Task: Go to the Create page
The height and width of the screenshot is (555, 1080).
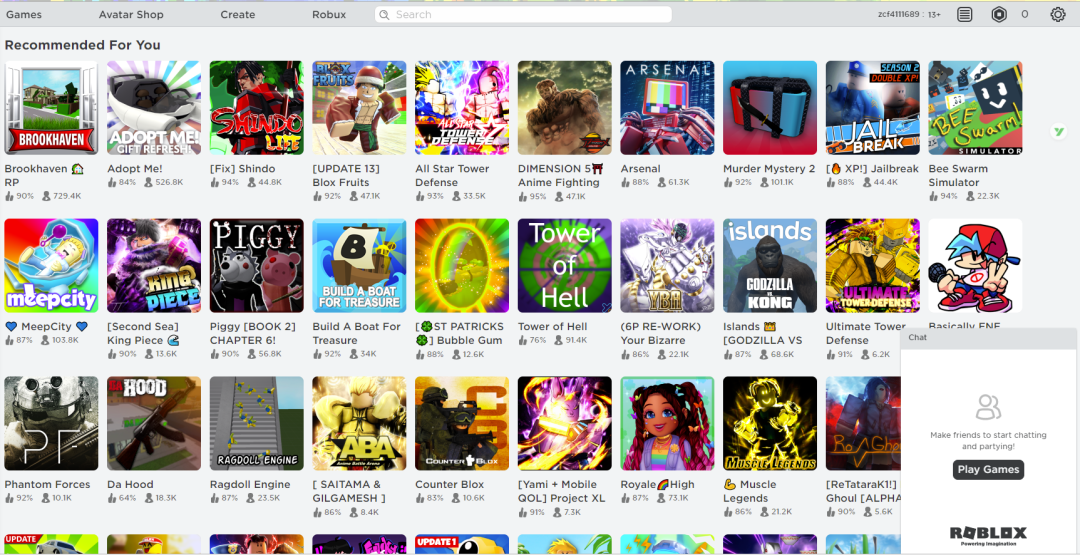Action: [x=238, y=14]
